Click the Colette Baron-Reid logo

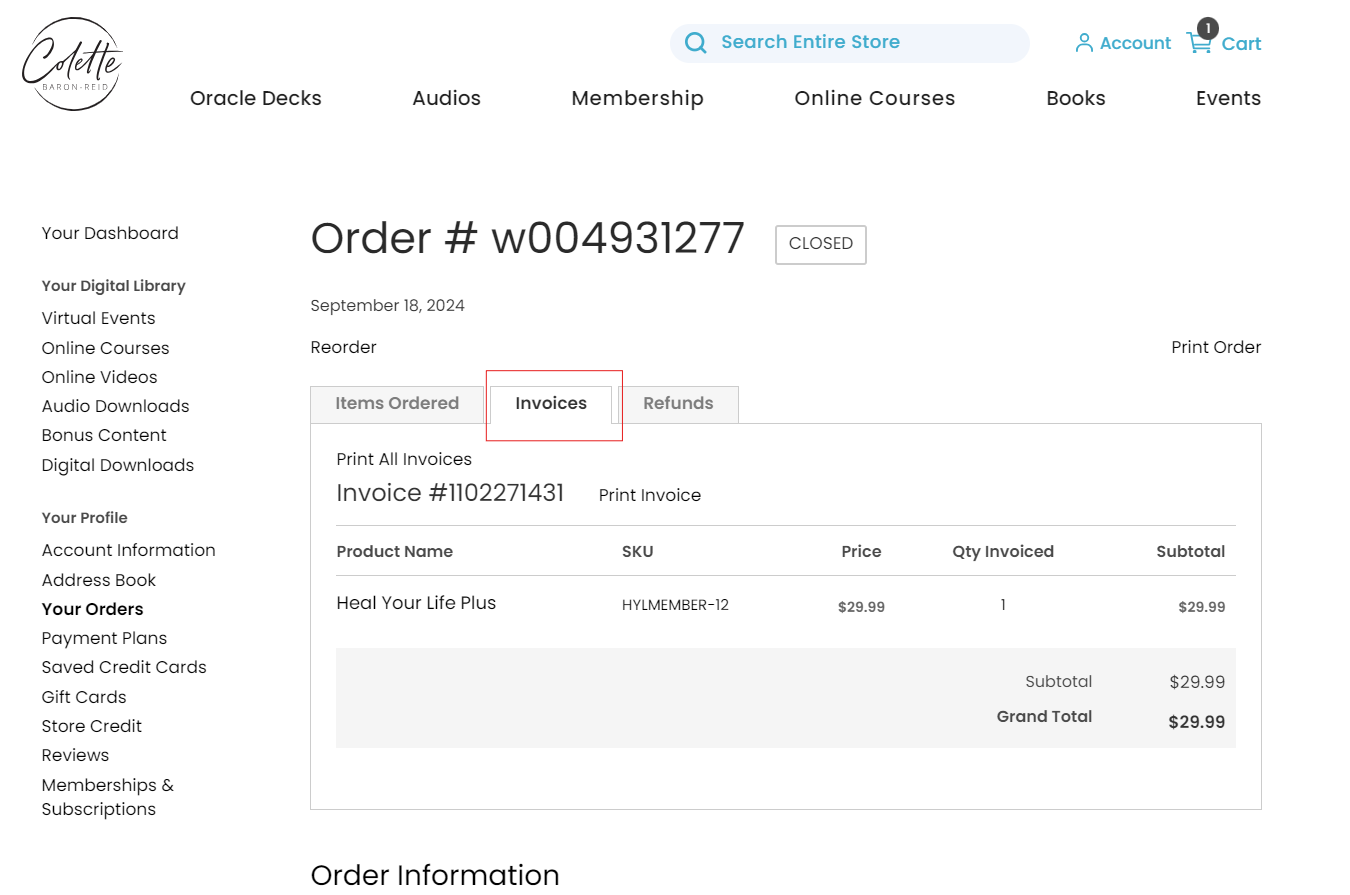72,64
